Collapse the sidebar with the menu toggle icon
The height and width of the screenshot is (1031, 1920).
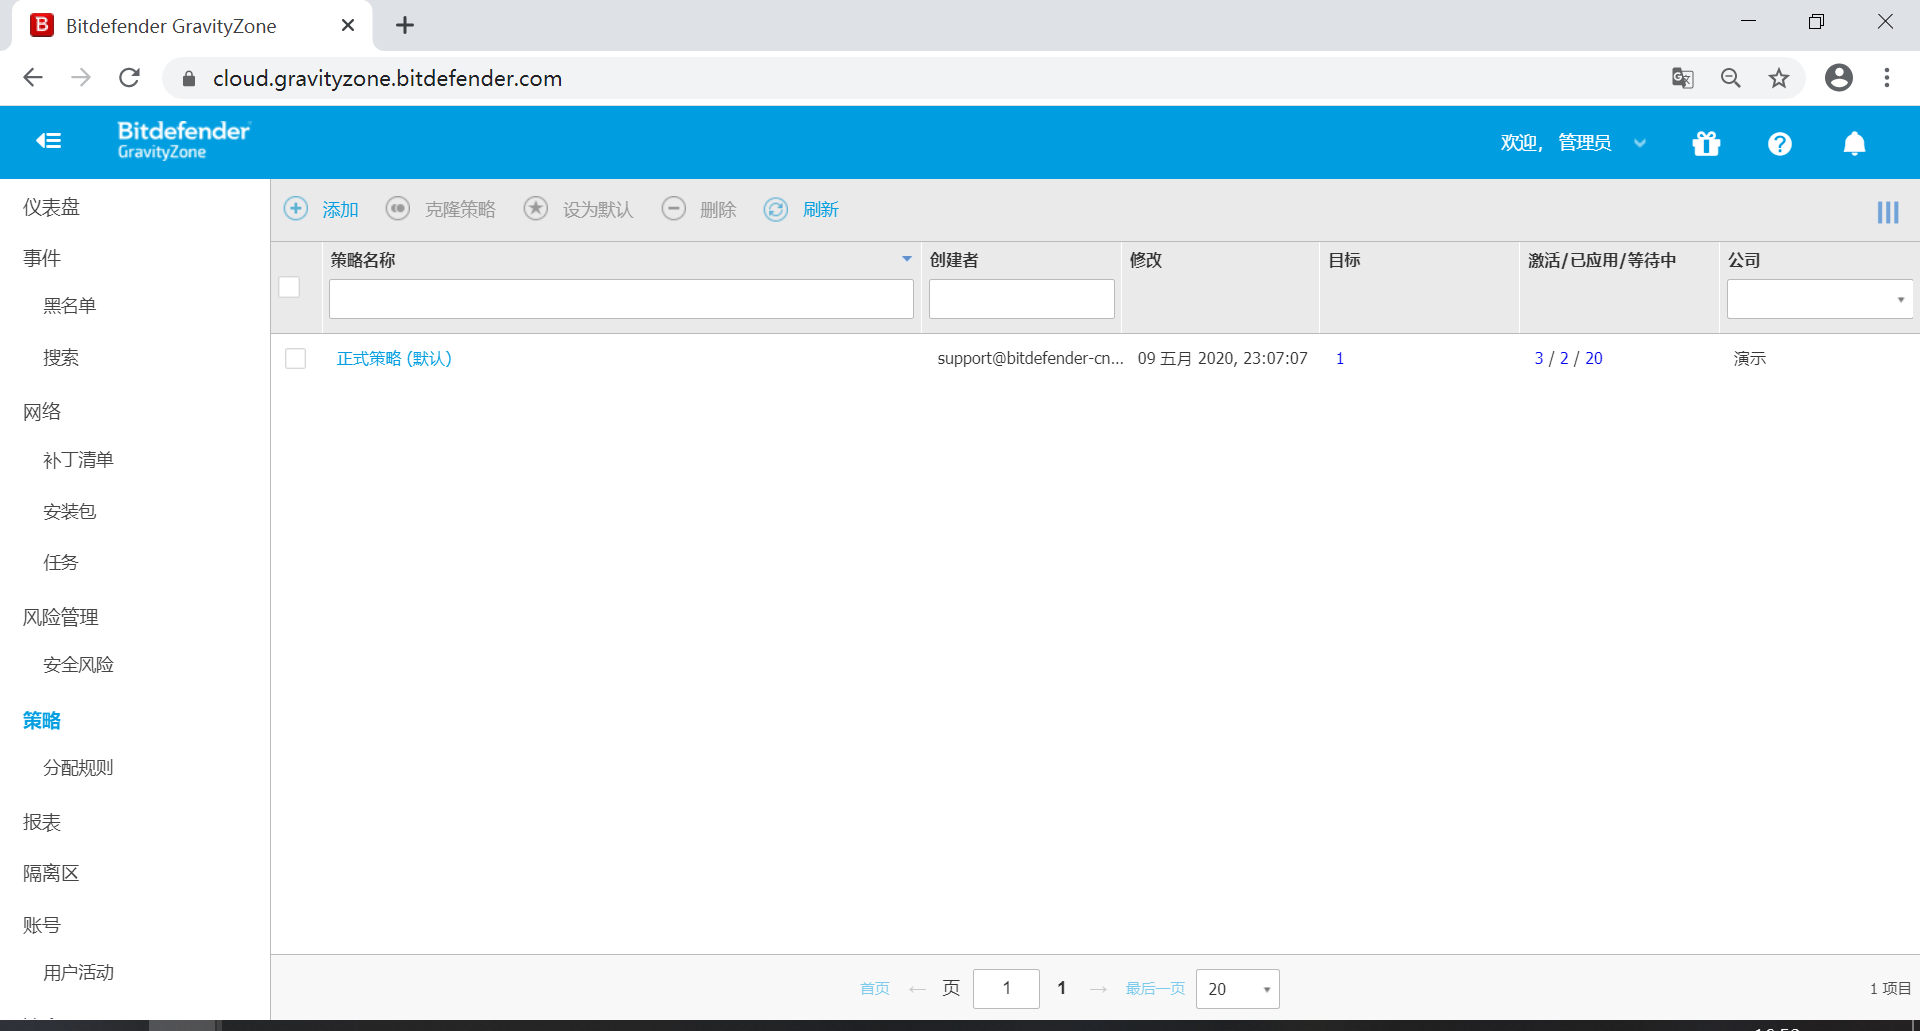(x=48, y=141)
